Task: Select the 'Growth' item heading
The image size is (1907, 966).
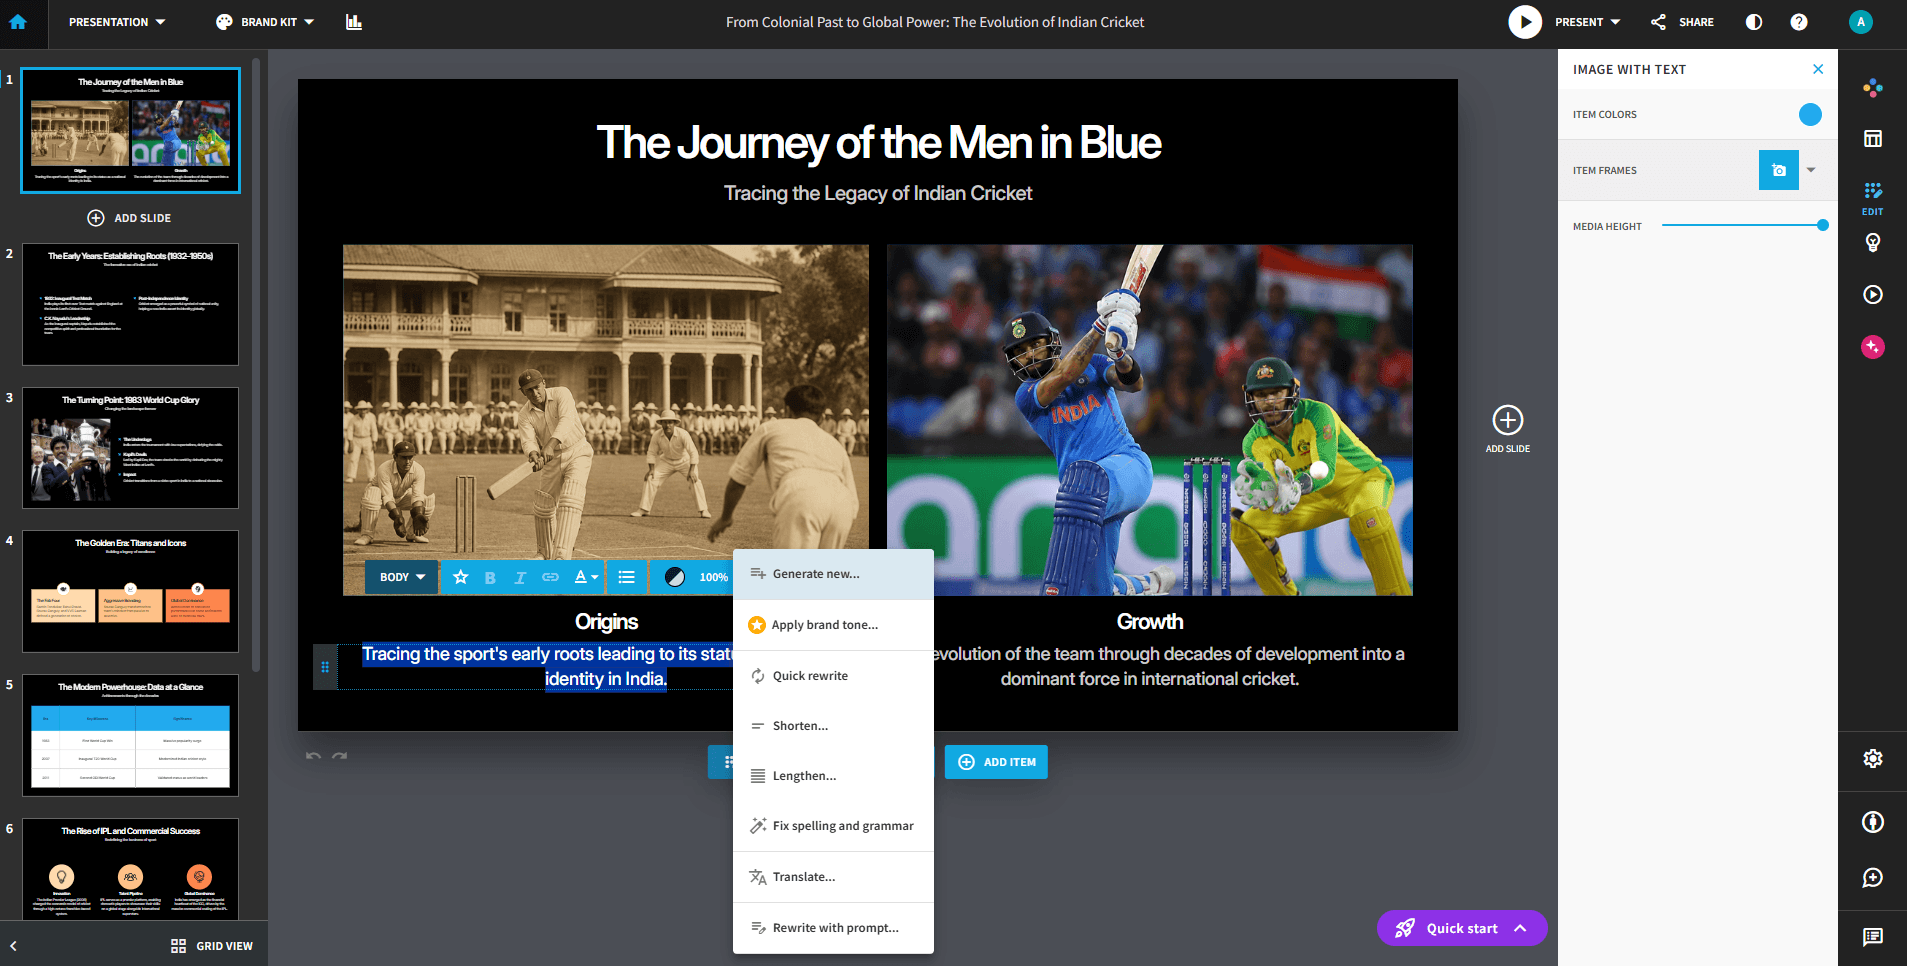Action: click(1150, 622)
